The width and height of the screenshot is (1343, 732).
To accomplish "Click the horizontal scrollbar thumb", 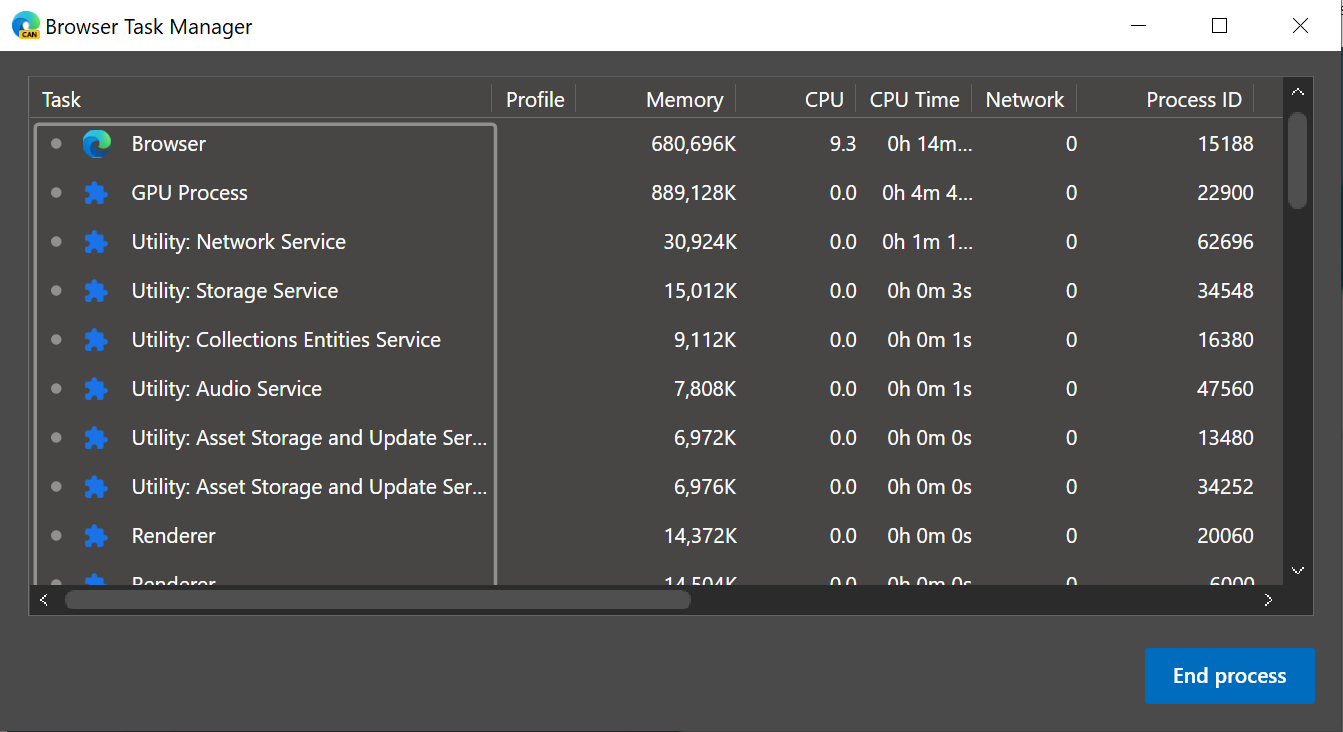I will click(x=377, y=600).
